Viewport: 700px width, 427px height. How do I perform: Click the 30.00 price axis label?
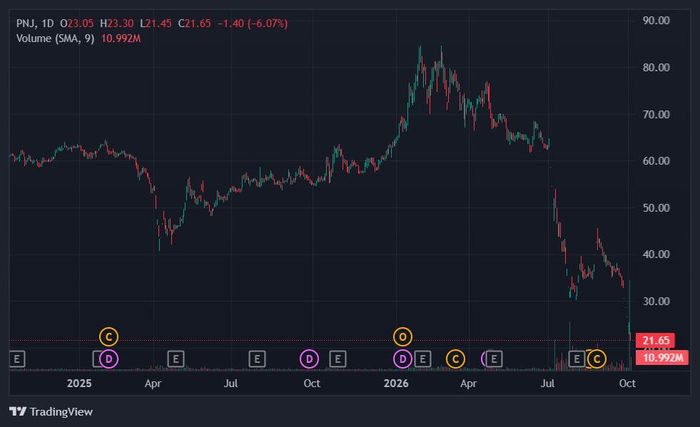tap(656, 301)
